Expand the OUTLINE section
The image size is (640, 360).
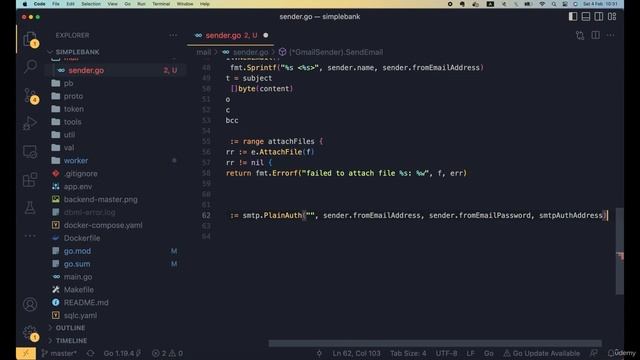pyautogui.click(x=70, y=328)
